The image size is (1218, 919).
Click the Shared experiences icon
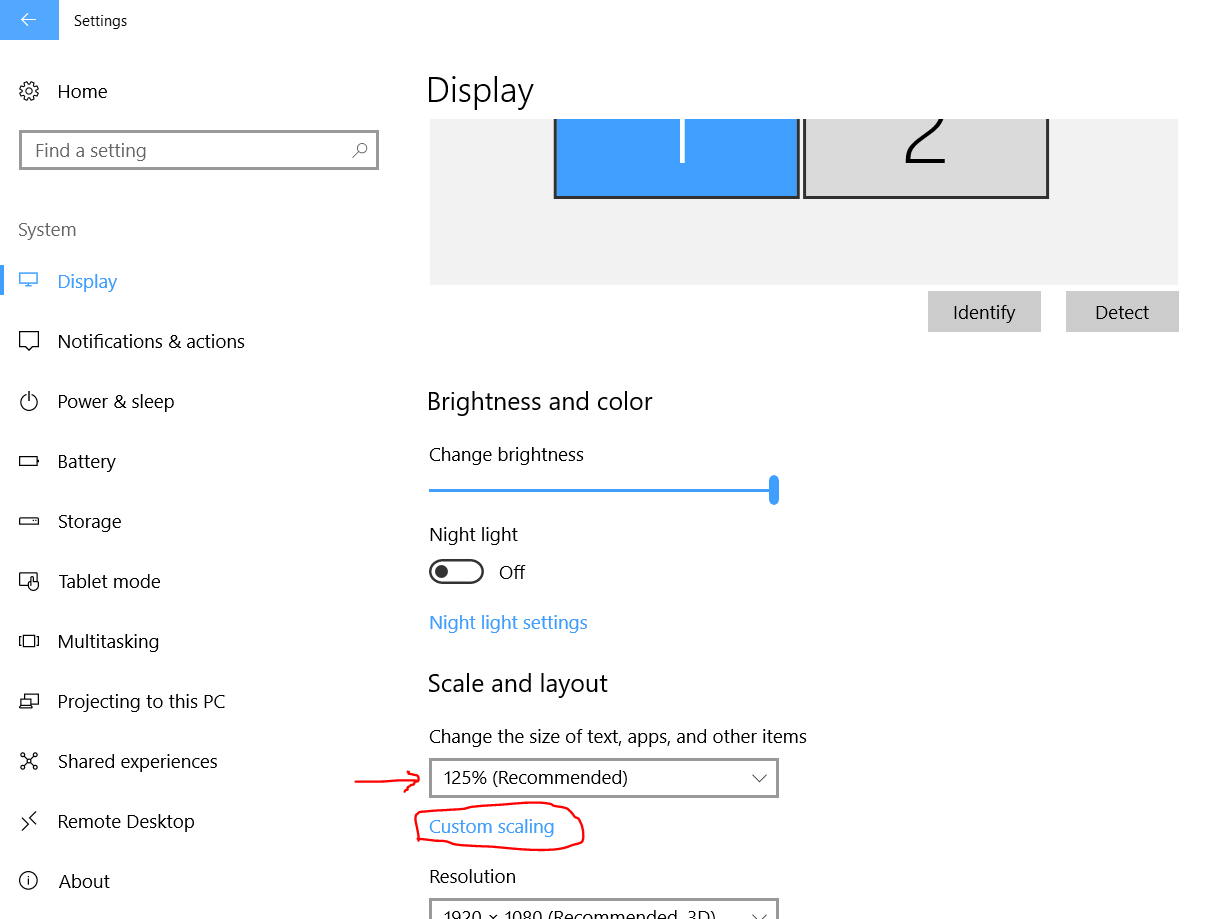click(29, 762)
